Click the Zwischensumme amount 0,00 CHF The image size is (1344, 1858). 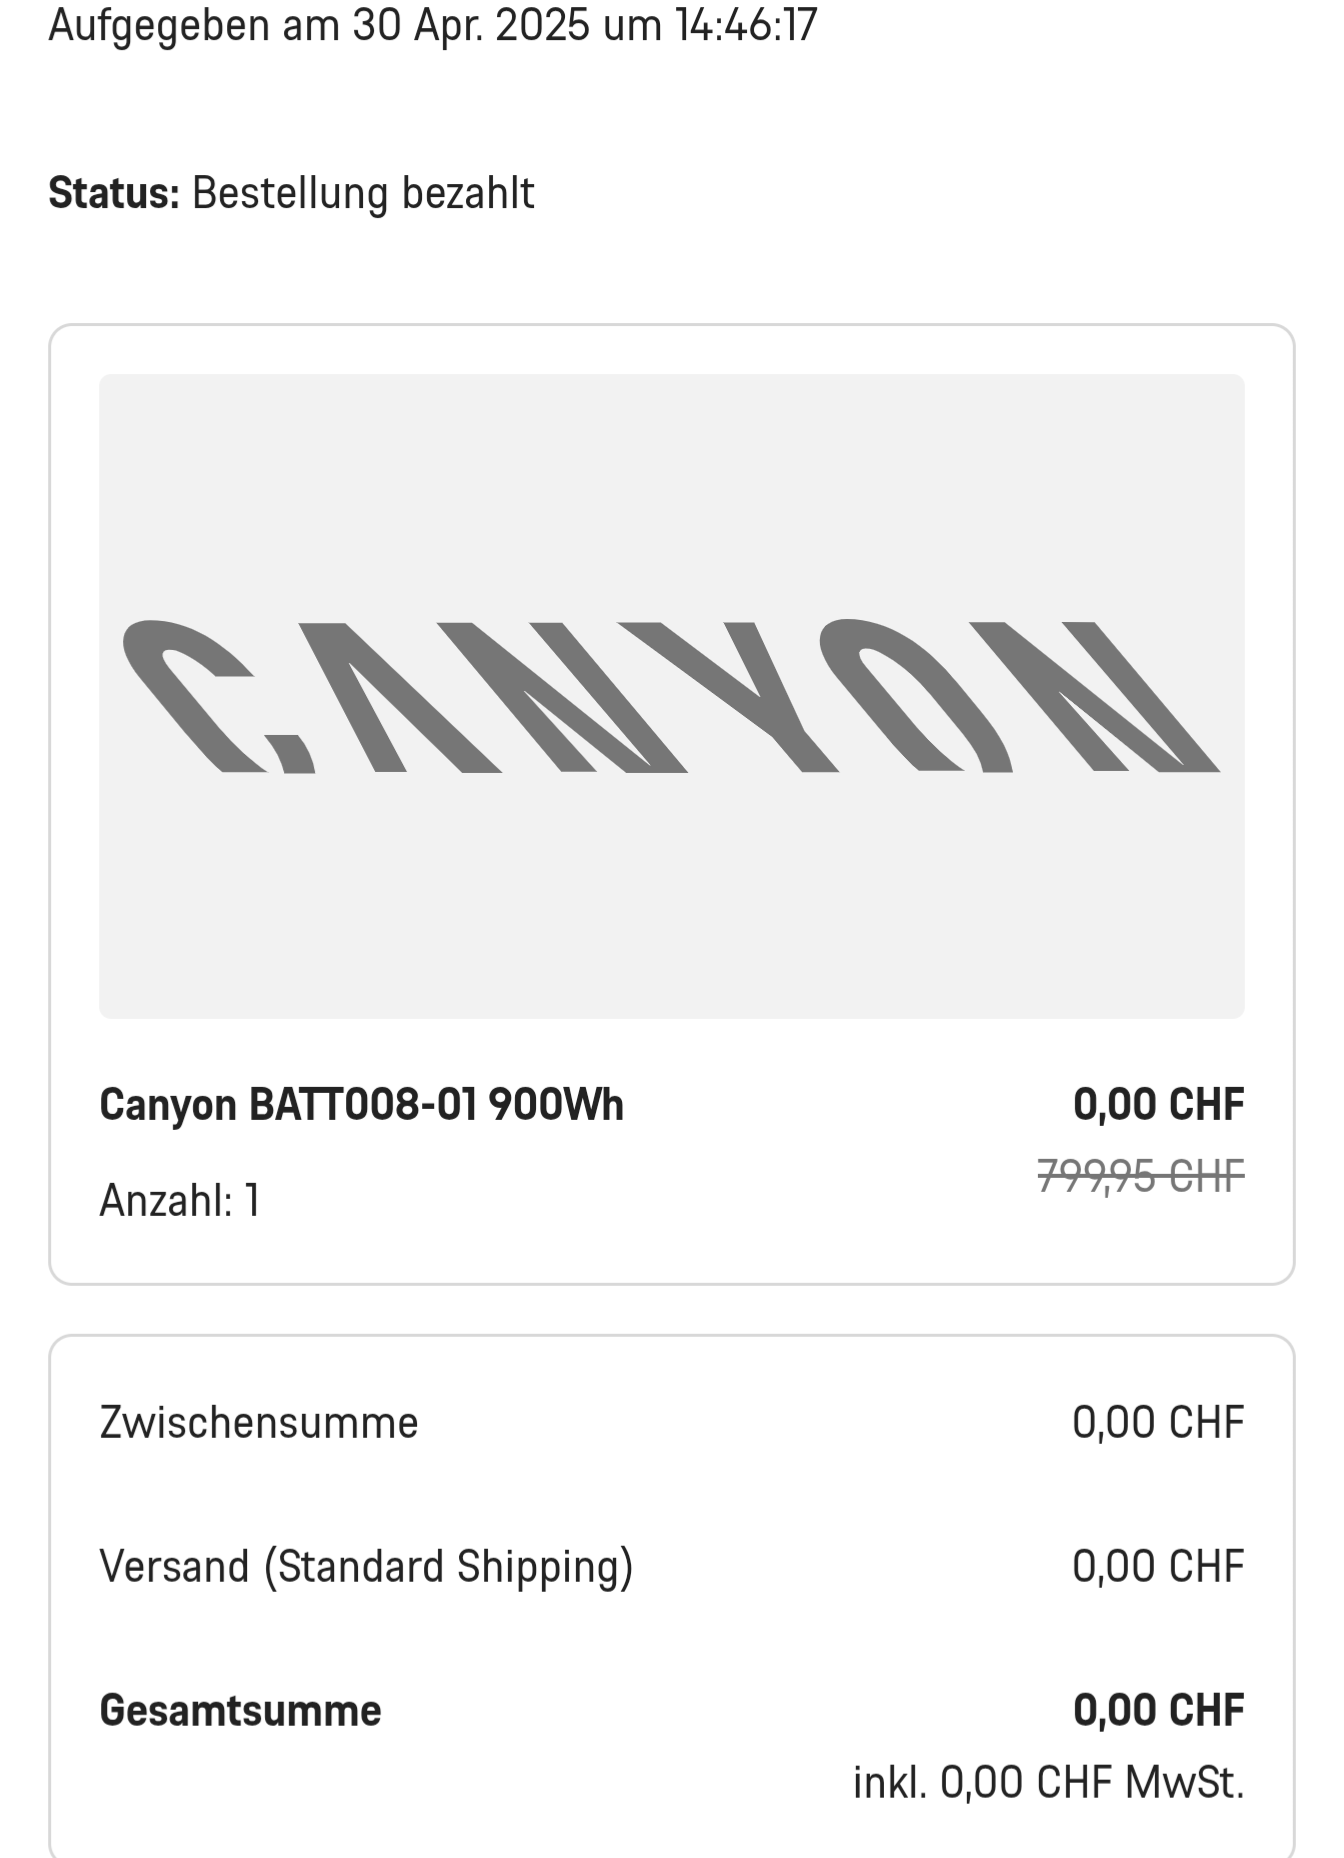pyautogui.click(x=1158, y=1423)
